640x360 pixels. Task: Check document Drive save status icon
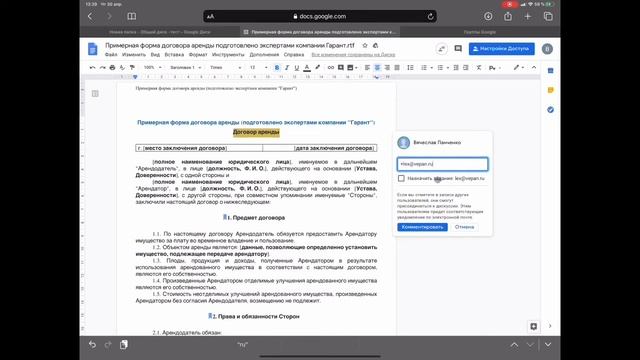pos(375,45)
